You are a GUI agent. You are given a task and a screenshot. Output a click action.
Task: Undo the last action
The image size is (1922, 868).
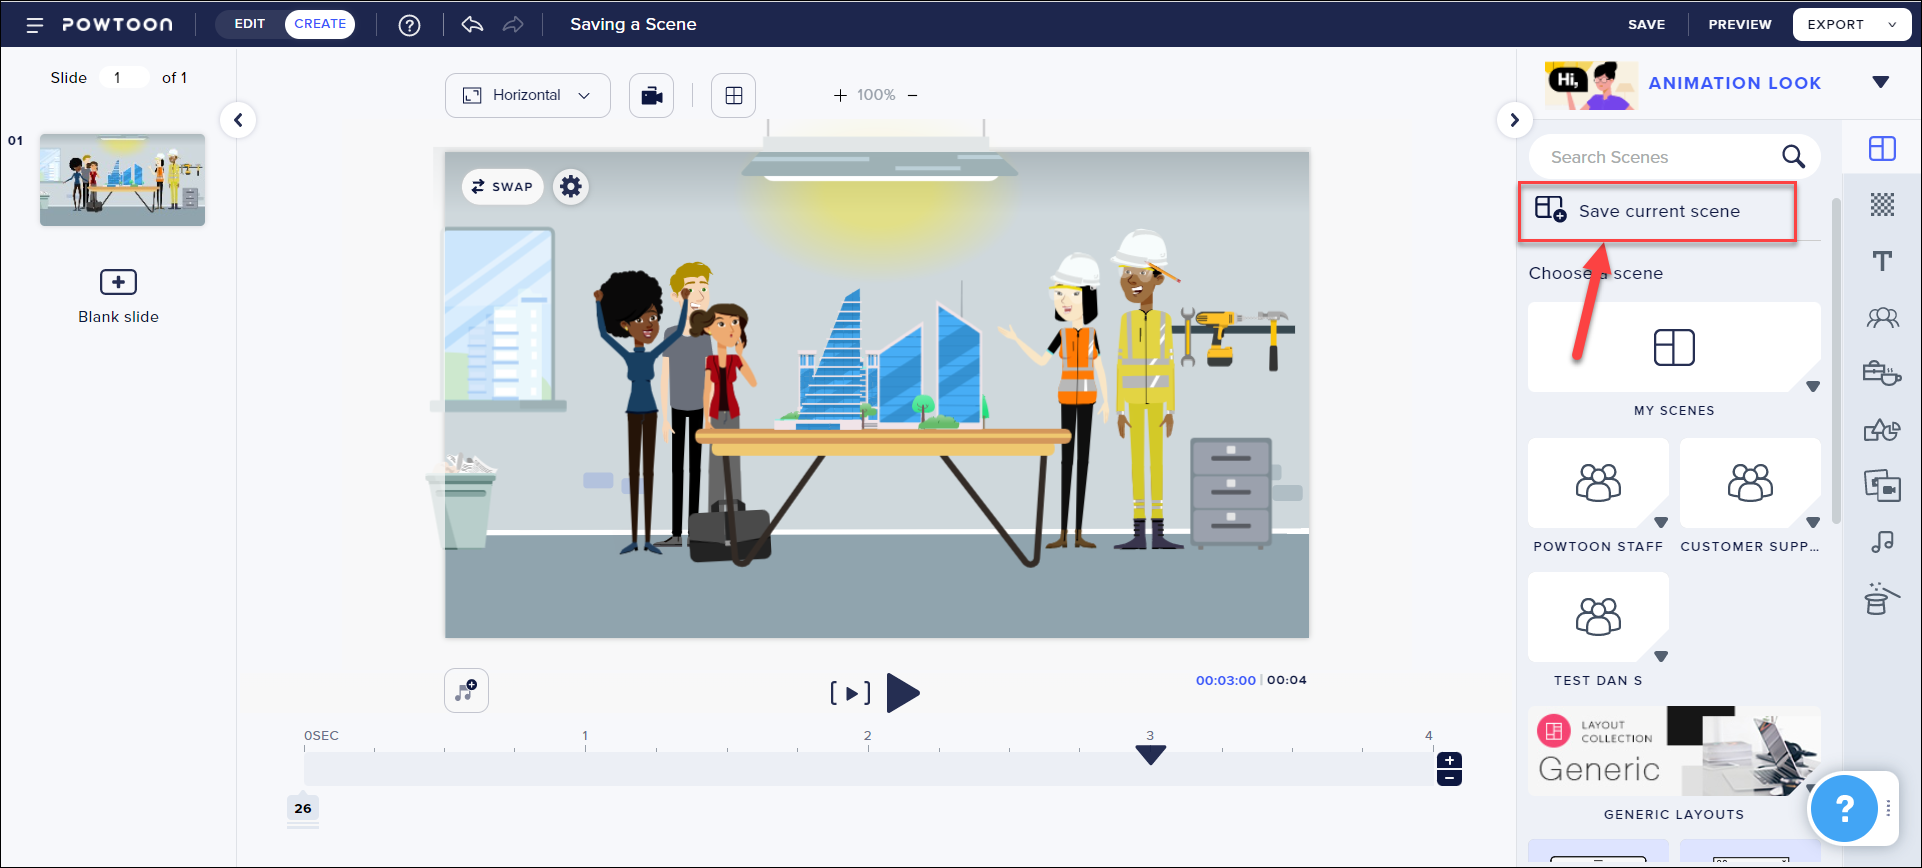pos(472,24)
